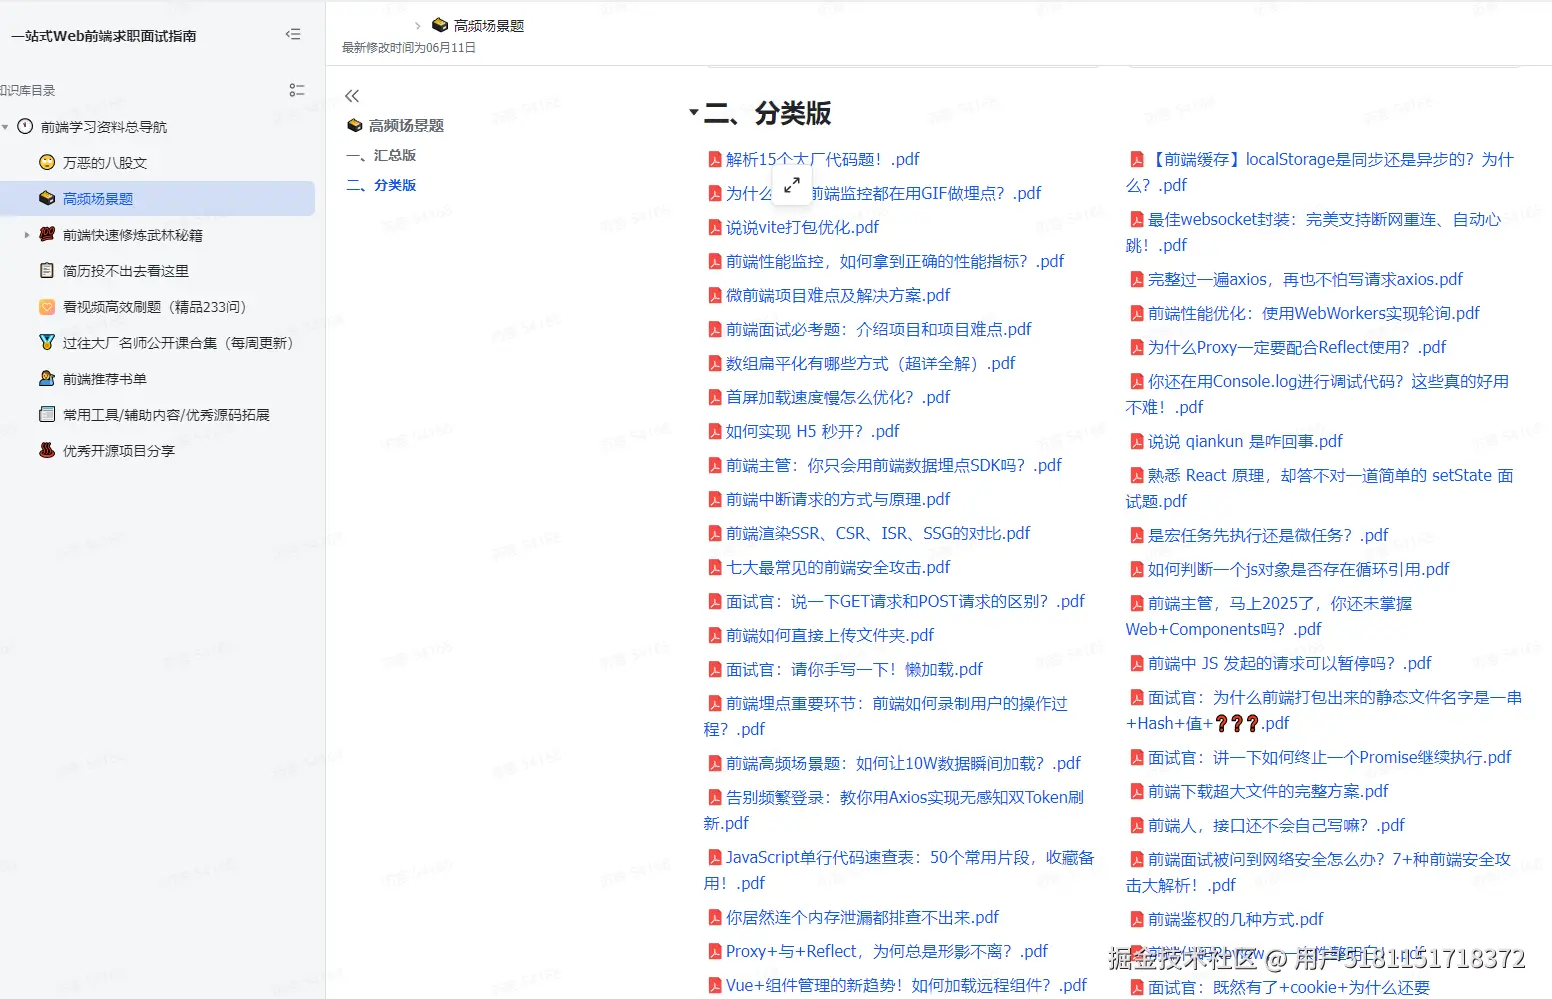Screen dimensions: 1552x999
Task: Click the fullscreen expand arrow over the document
Action: 792,185
